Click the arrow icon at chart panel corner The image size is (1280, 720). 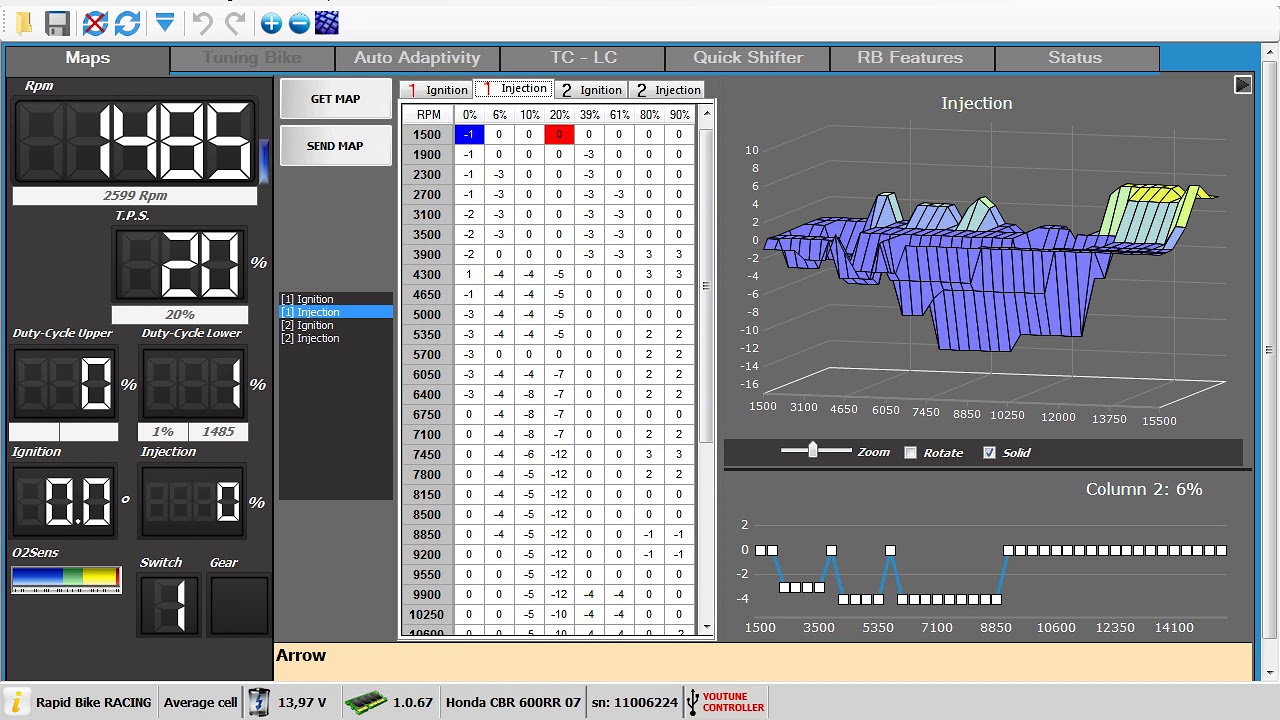(x=1243, y=85)
